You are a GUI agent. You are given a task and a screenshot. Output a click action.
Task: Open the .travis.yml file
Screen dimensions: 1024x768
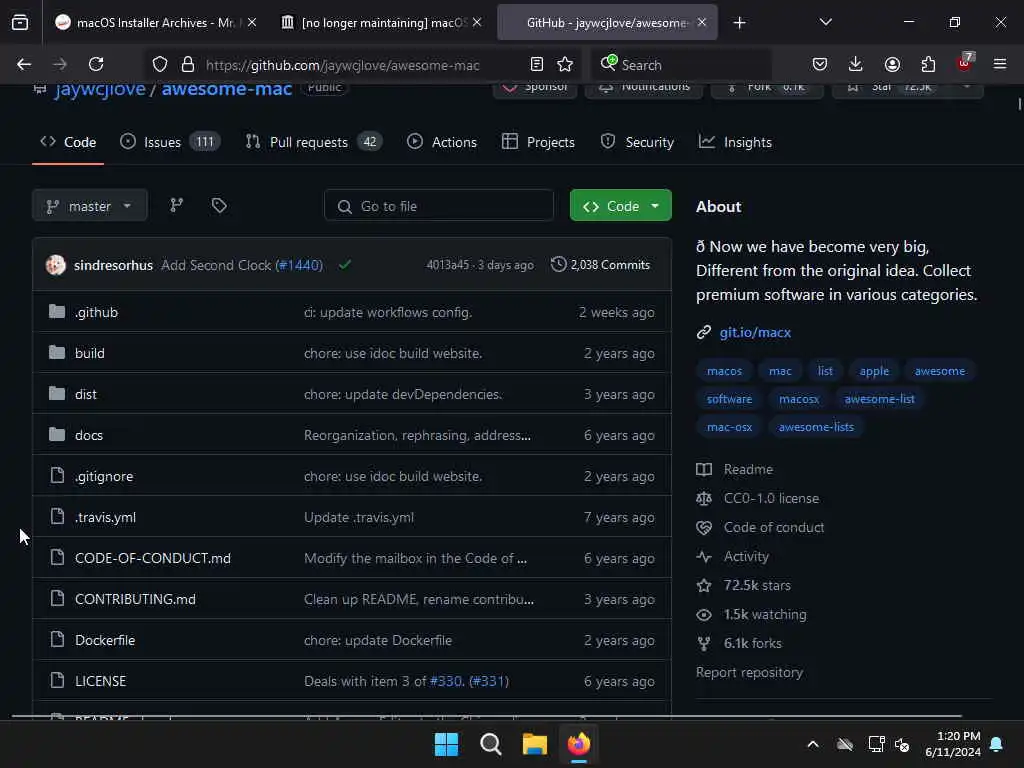coord(105,517)
